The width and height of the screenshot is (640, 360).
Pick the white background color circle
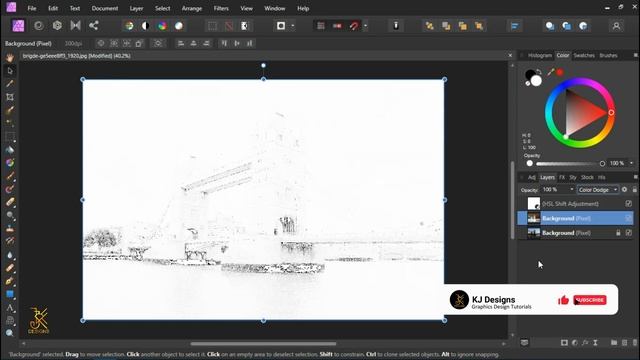536,81
